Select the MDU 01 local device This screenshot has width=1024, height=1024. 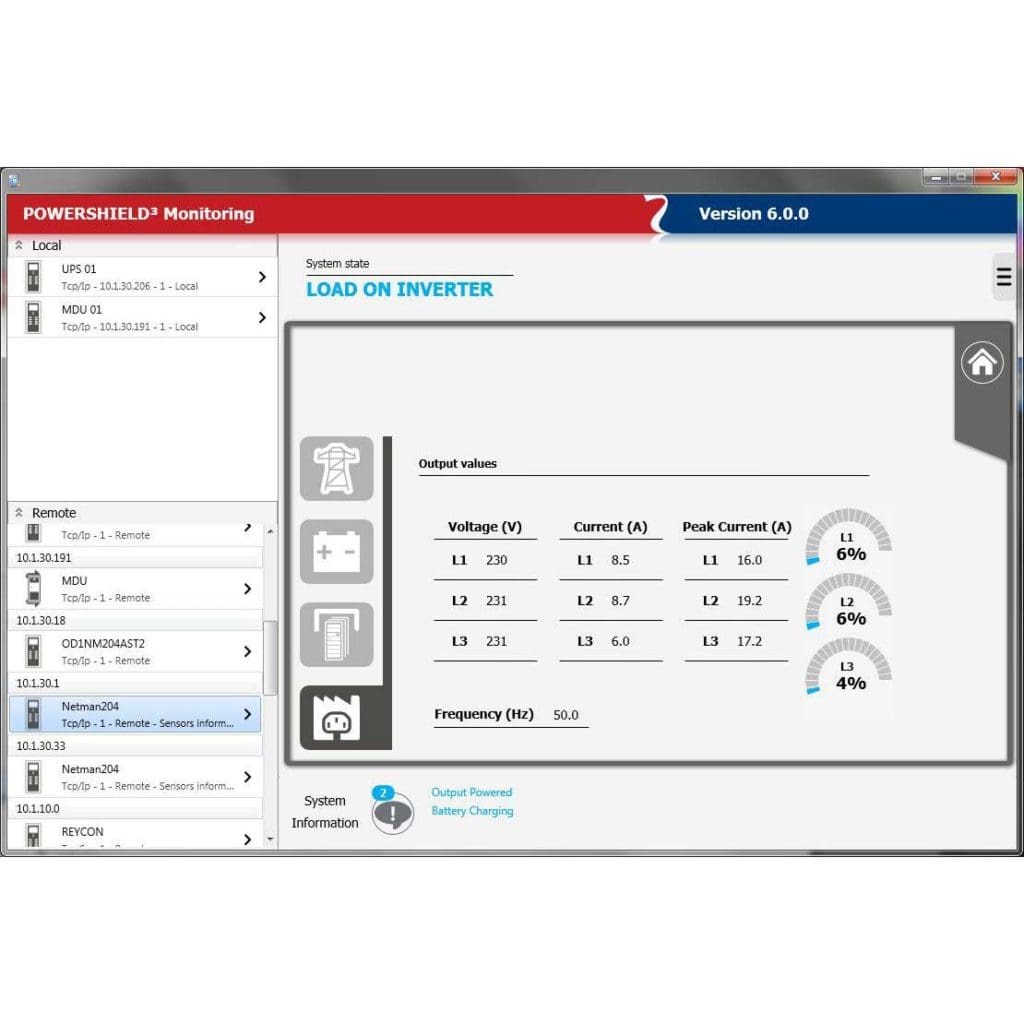tap(142, 317)
